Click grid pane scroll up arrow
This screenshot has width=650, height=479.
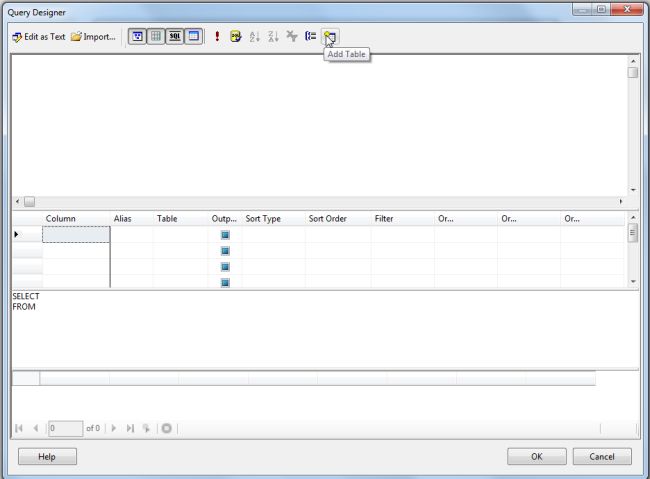click(633, 217)
